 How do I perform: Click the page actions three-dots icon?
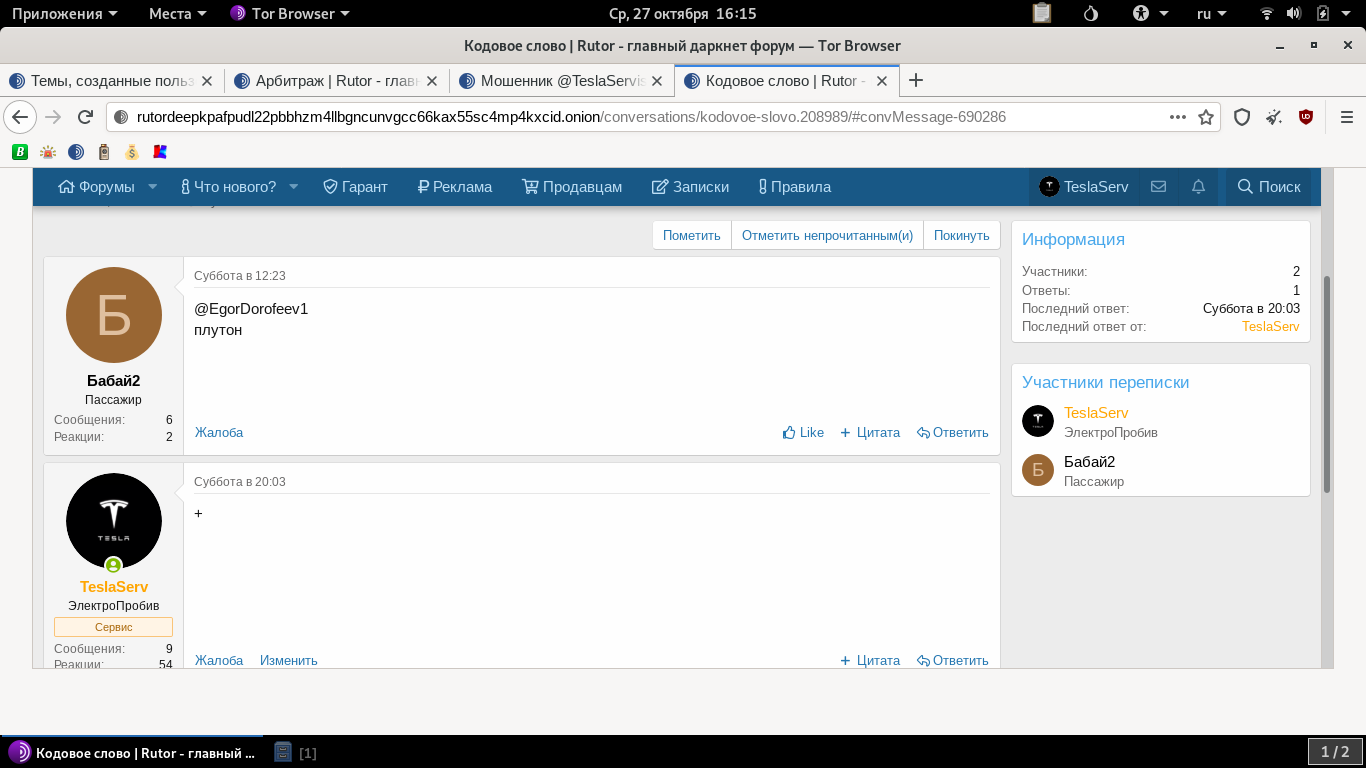[x=1178, y=117]
